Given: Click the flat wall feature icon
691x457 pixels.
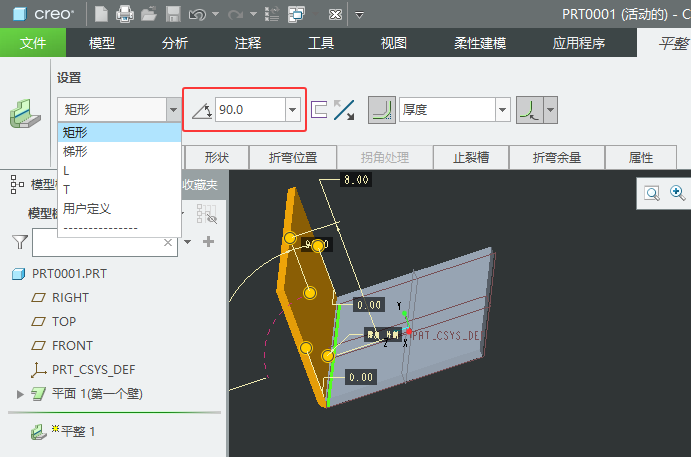Looking at the screenshot, I should click(25, 114).
